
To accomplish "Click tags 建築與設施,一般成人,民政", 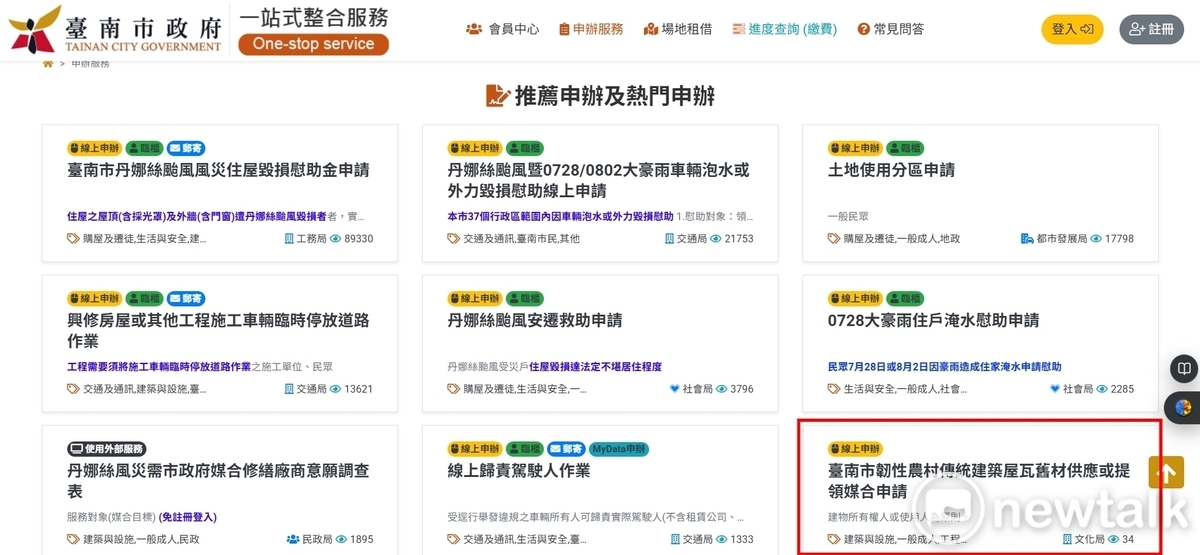I will [141, 539].
